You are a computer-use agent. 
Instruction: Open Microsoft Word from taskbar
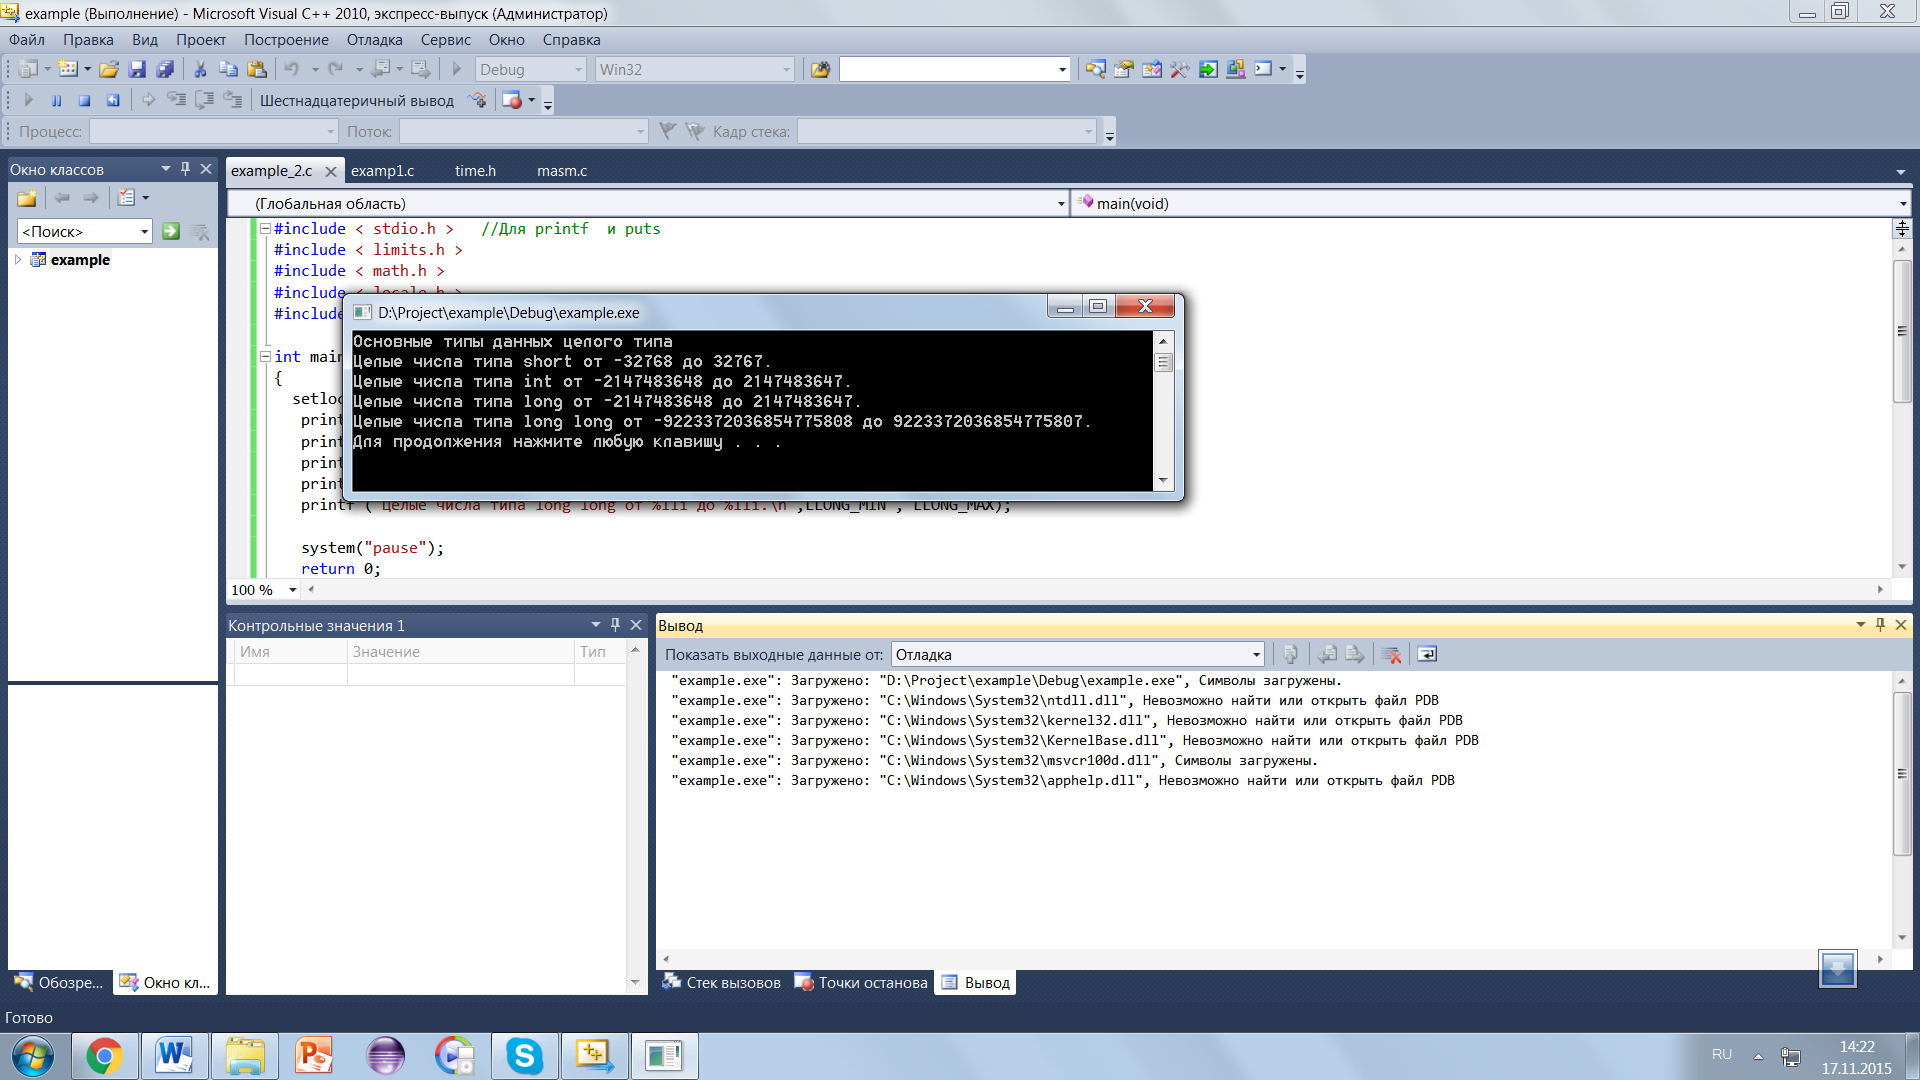[174, 1056]
